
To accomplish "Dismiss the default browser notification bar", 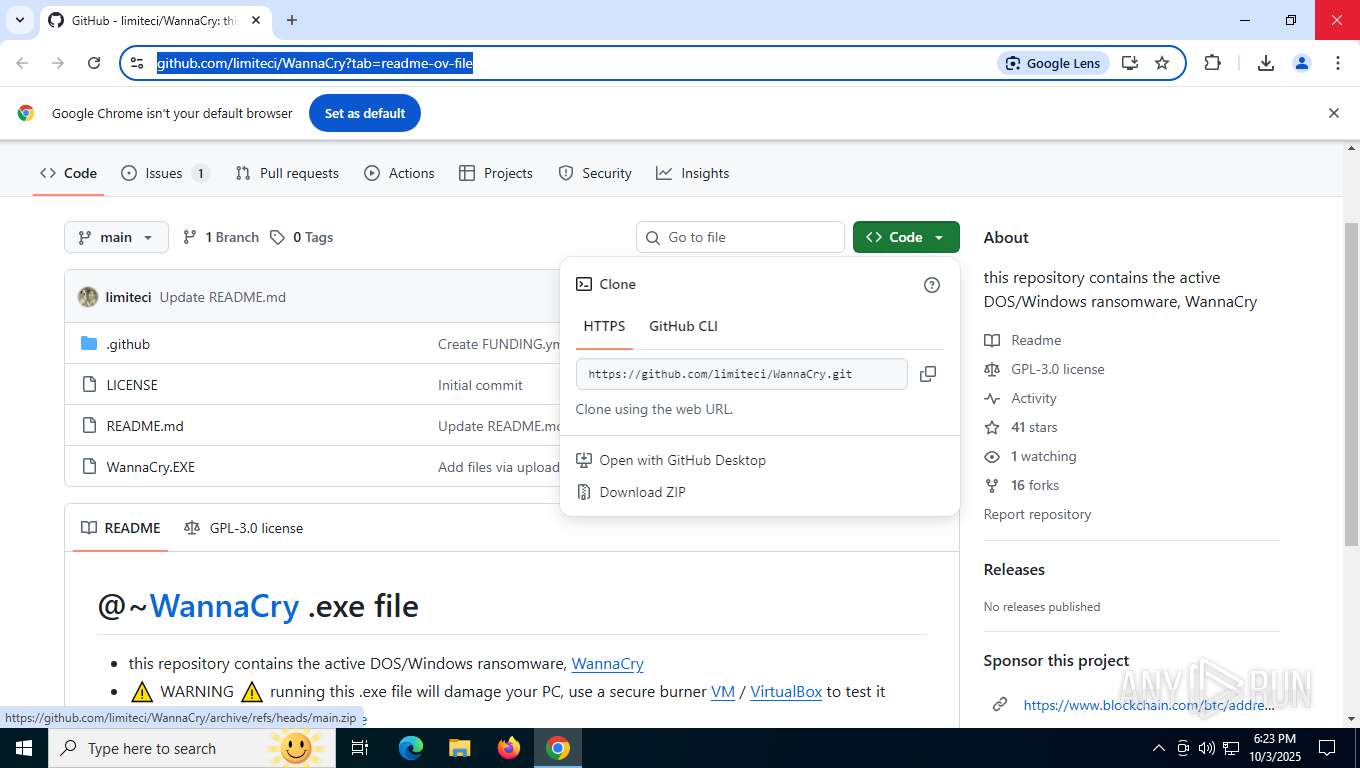I will click(x=1333, y=113).
